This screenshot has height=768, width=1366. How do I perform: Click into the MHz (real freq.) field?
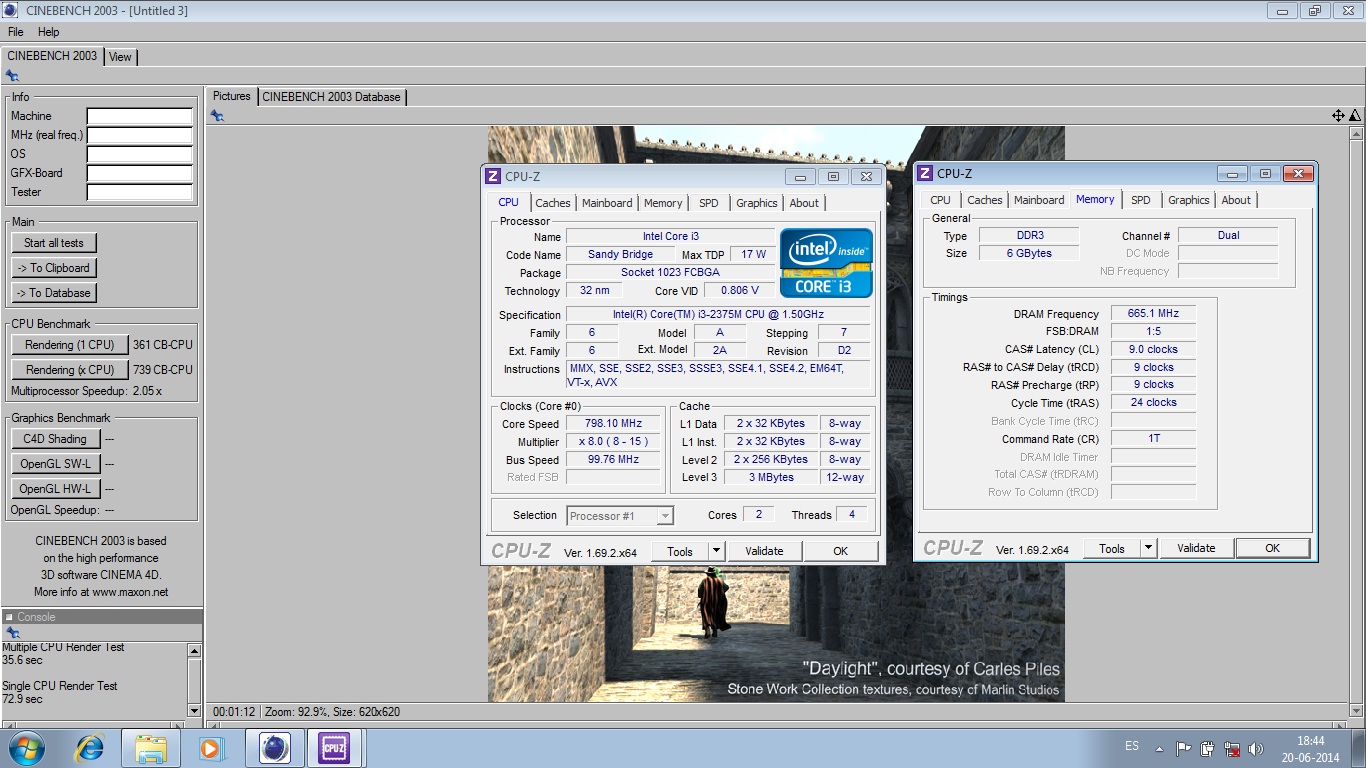139,136
